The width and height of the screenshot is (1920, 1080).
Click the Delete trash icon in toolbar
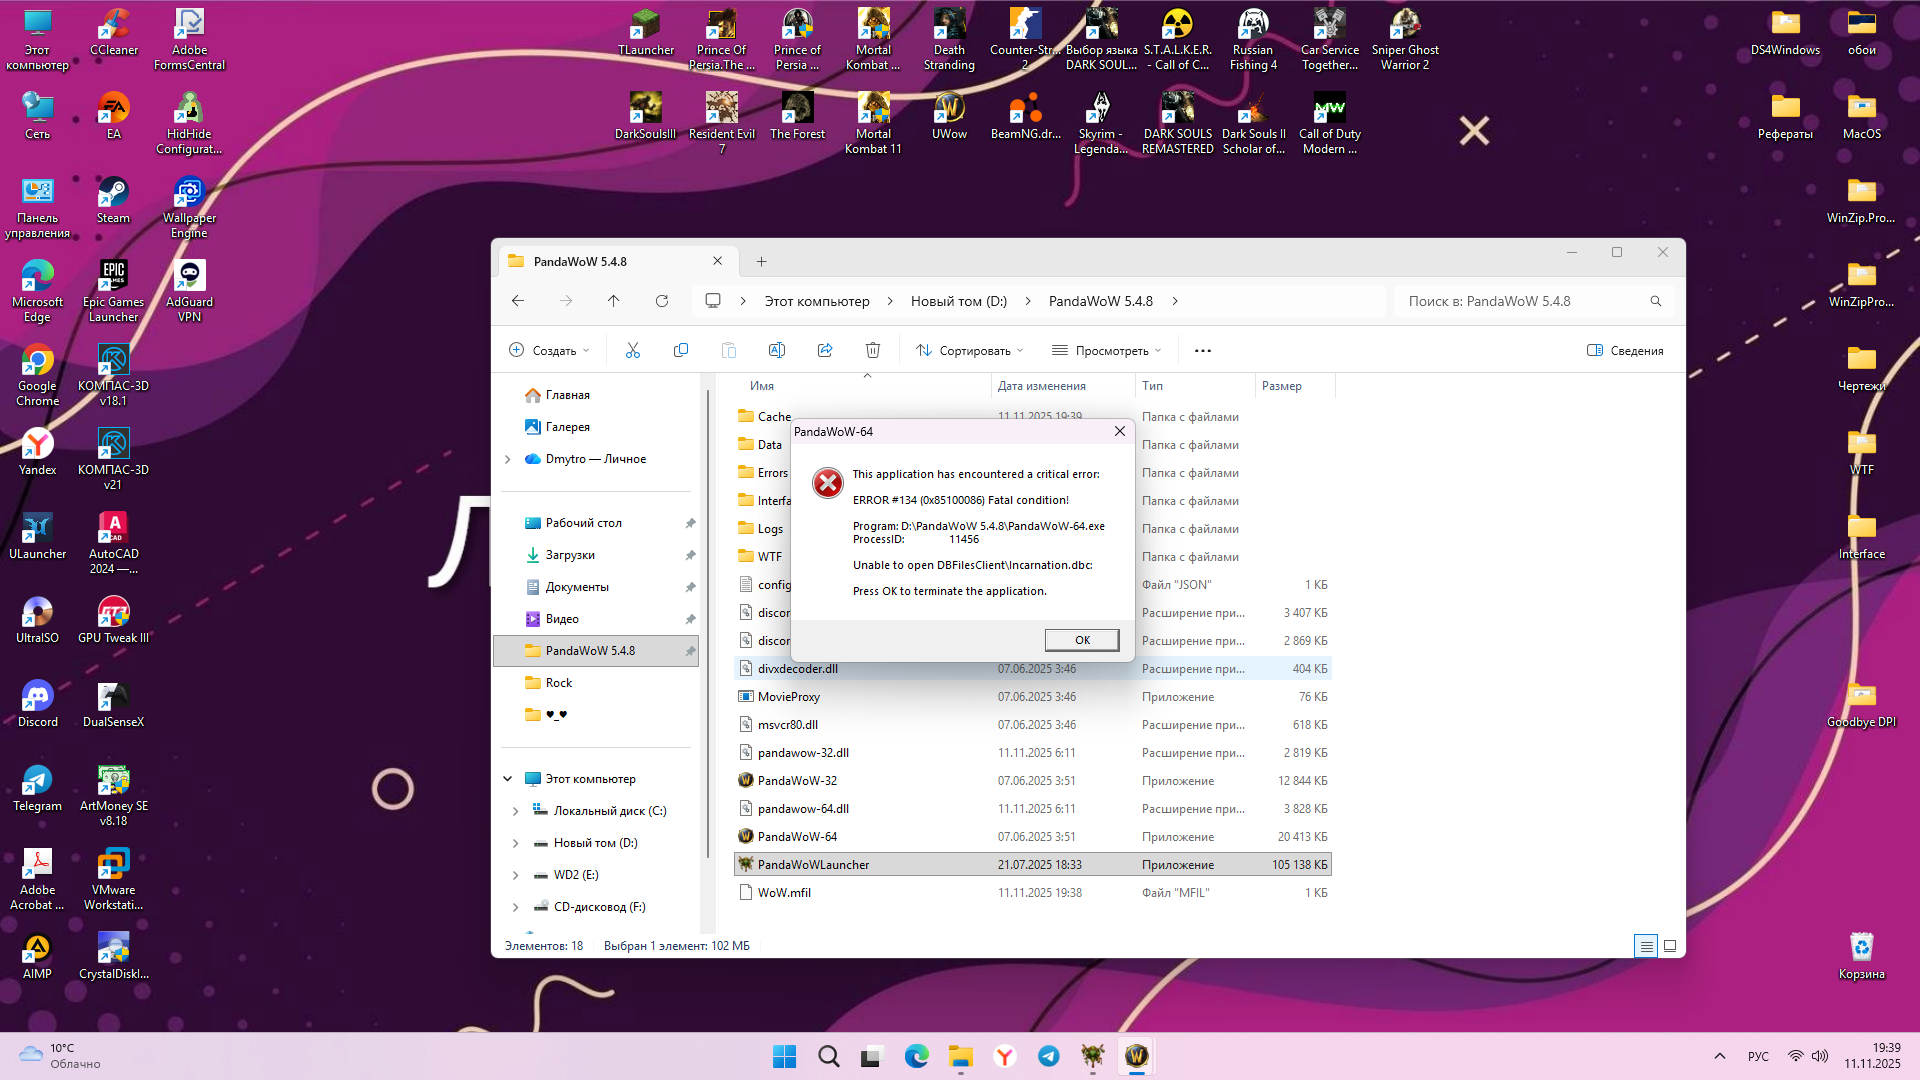(x=872, y=350)
